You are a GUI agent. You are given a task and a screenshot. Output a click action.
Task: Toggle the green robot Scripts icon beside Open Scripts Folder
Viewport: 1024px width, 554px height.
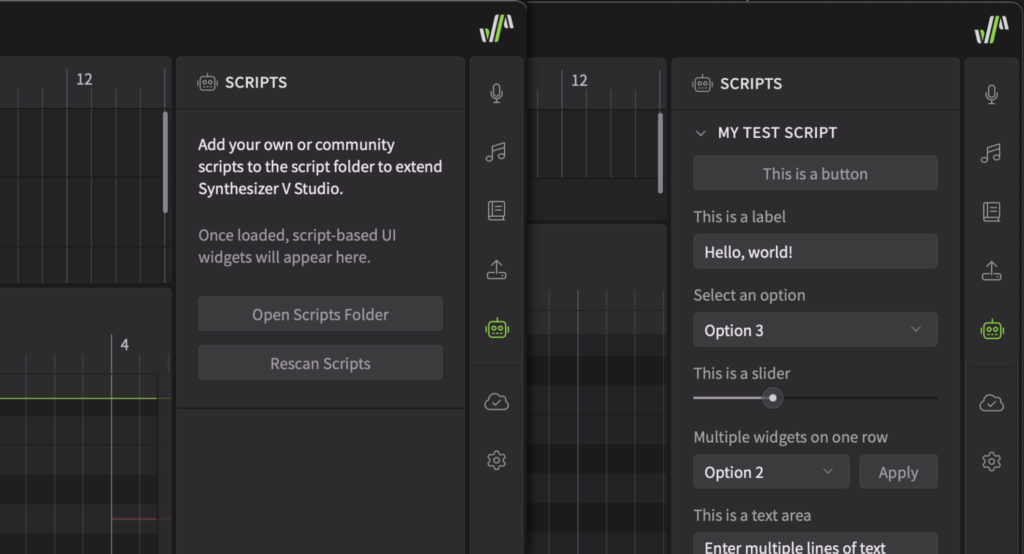point(496,327)
